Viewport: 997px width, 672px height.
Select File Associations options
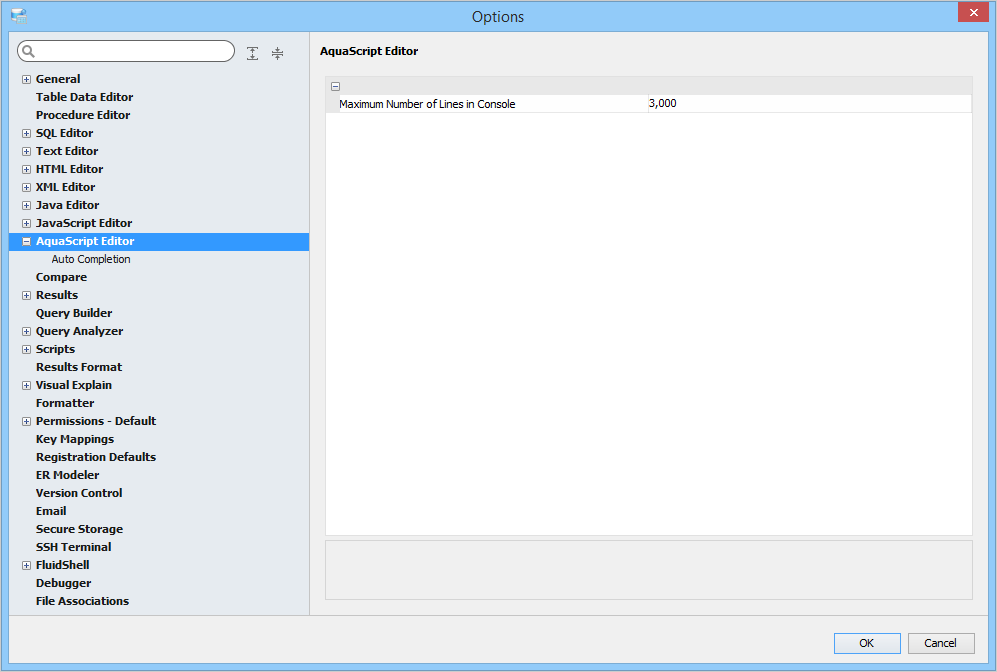click(82, 601)
